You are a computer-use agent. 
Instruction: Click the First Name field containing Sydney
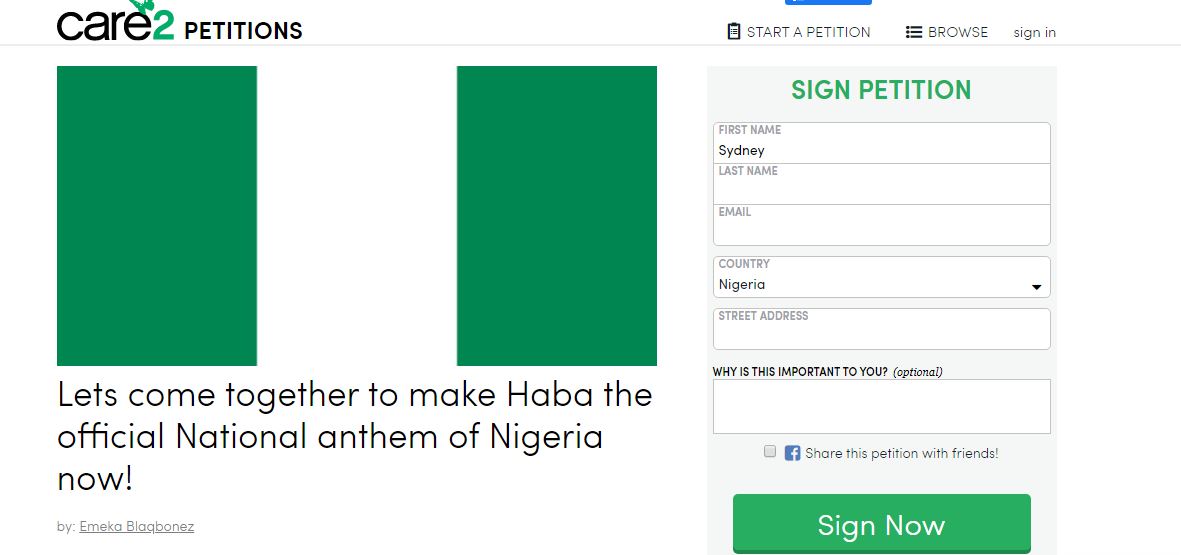coord(881,151)
